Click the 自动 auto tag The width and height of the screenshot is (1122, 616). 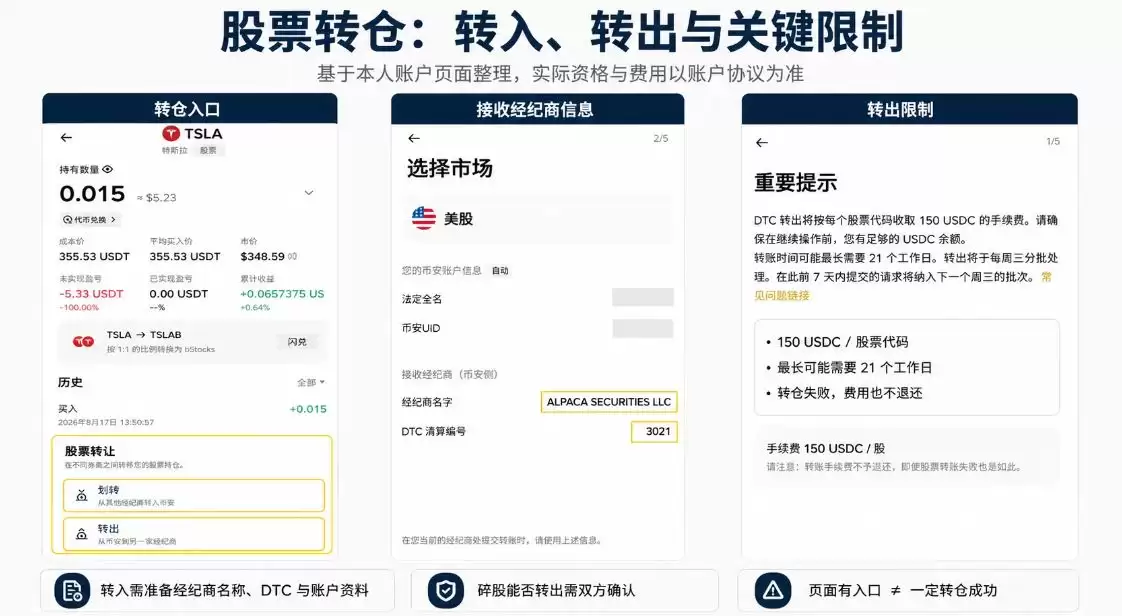500,270
